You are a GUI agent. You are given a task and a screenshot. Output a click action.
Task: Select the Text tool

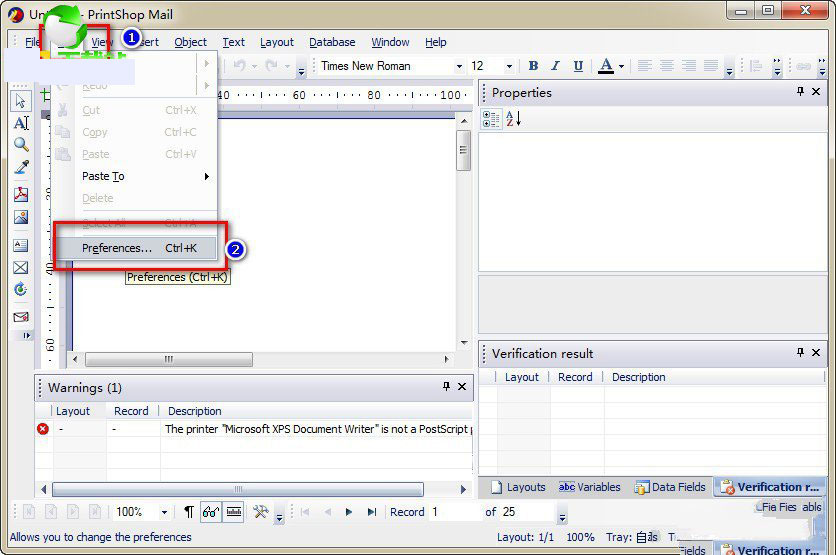pos(21,123)
